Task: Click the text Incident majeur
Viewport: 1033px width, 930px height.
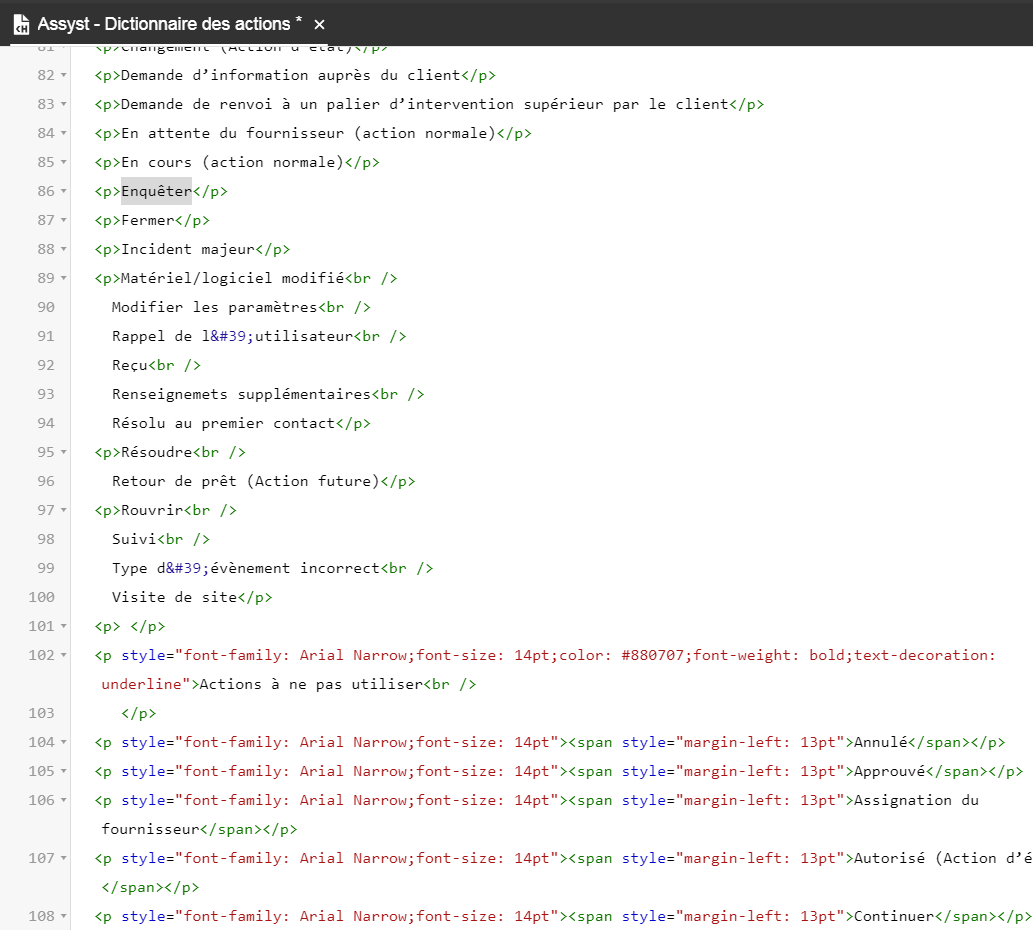Action: [x=188, y=249]
